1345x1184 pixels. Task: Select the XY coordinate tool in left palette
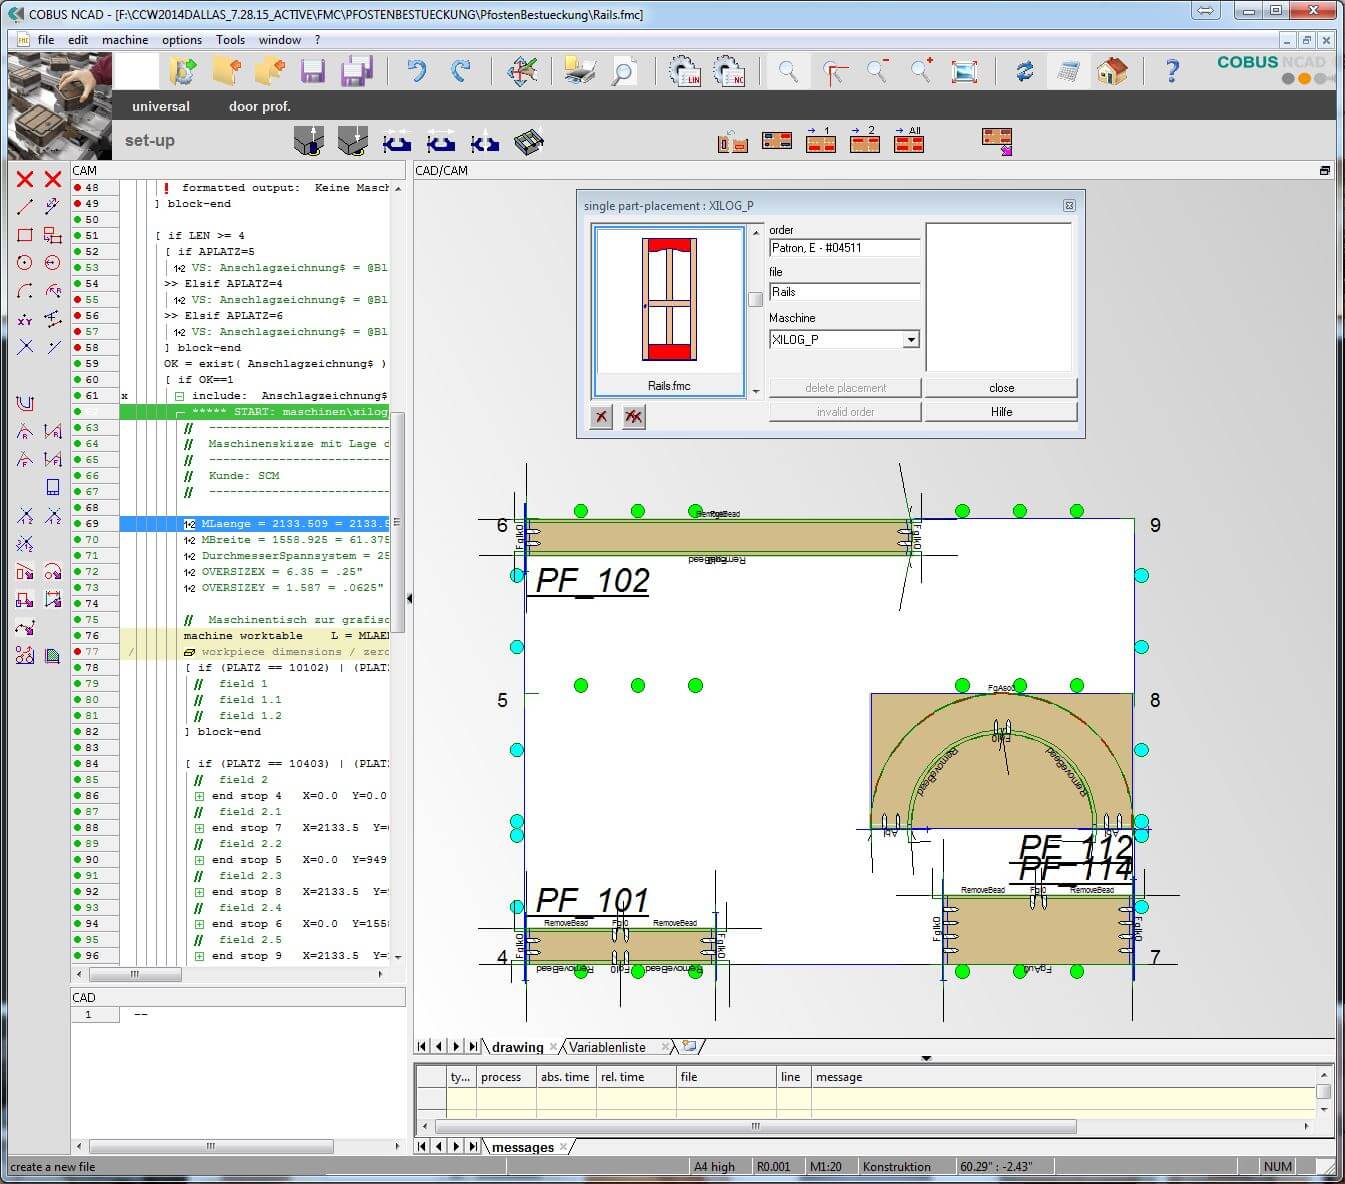click(25, 320)
